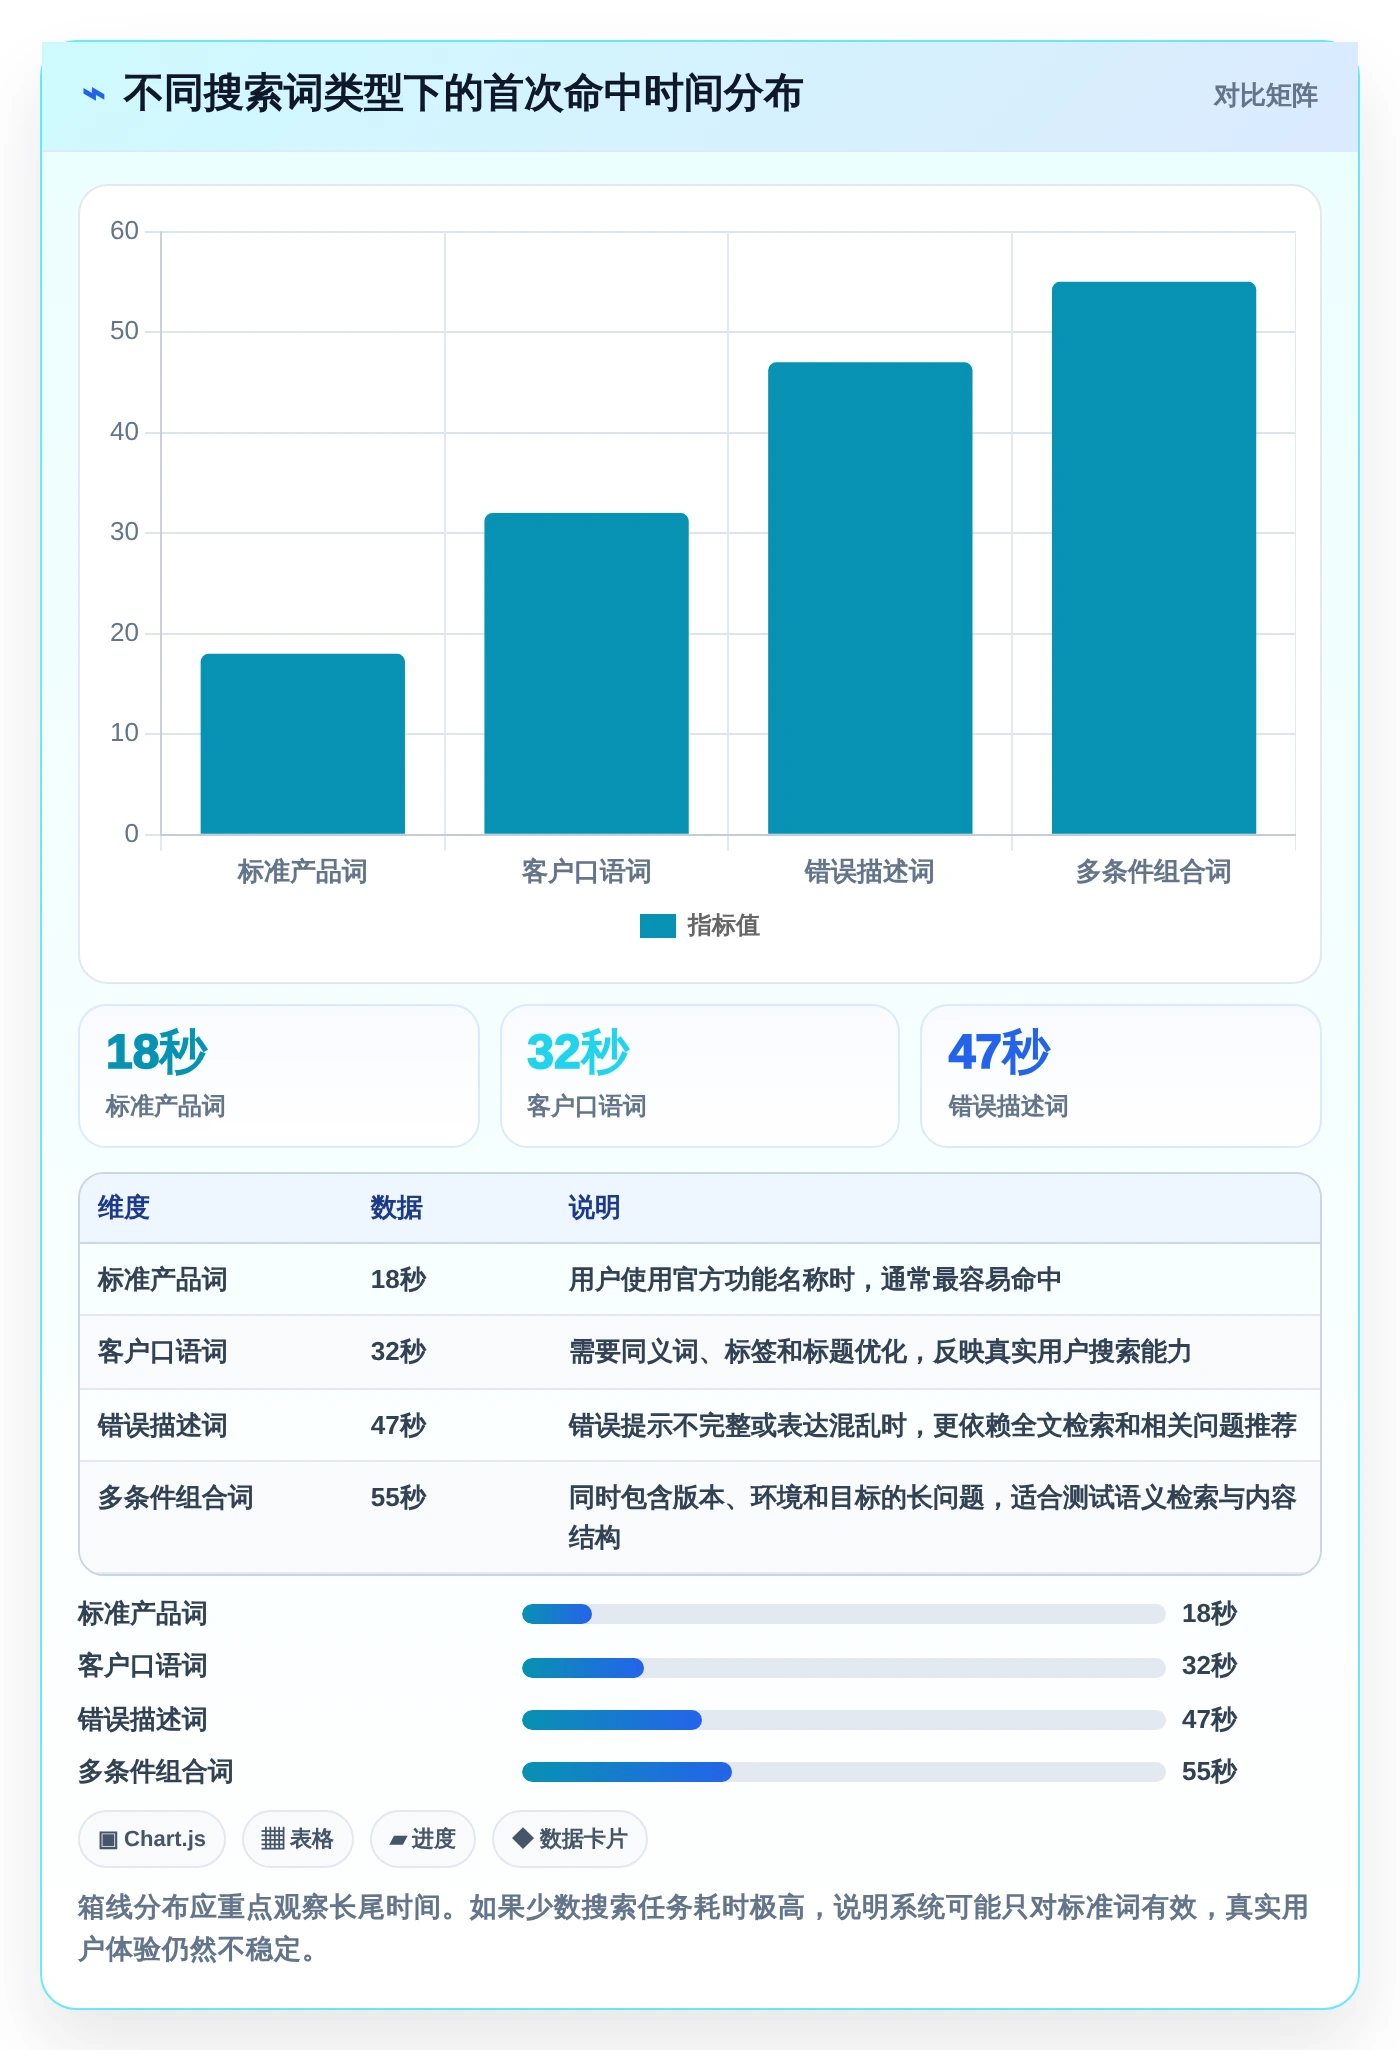Click the 标准产品词 x-axis label
This screenshot has height=2050, width=1400.
point(302,872)
